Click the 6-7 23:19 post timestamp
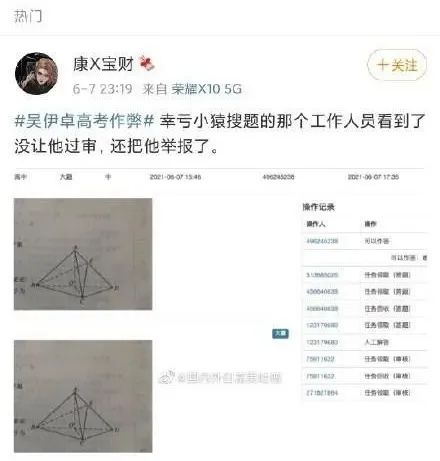 [102, 89]
